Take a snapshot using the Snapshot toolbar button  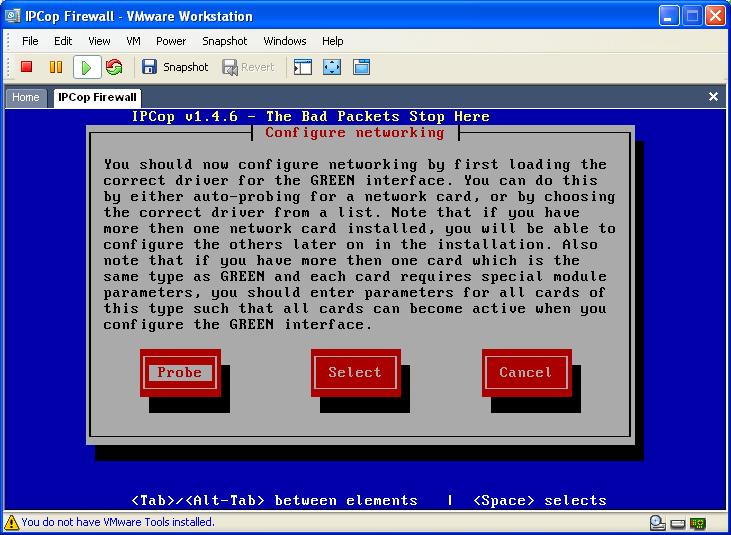[175, 67]
